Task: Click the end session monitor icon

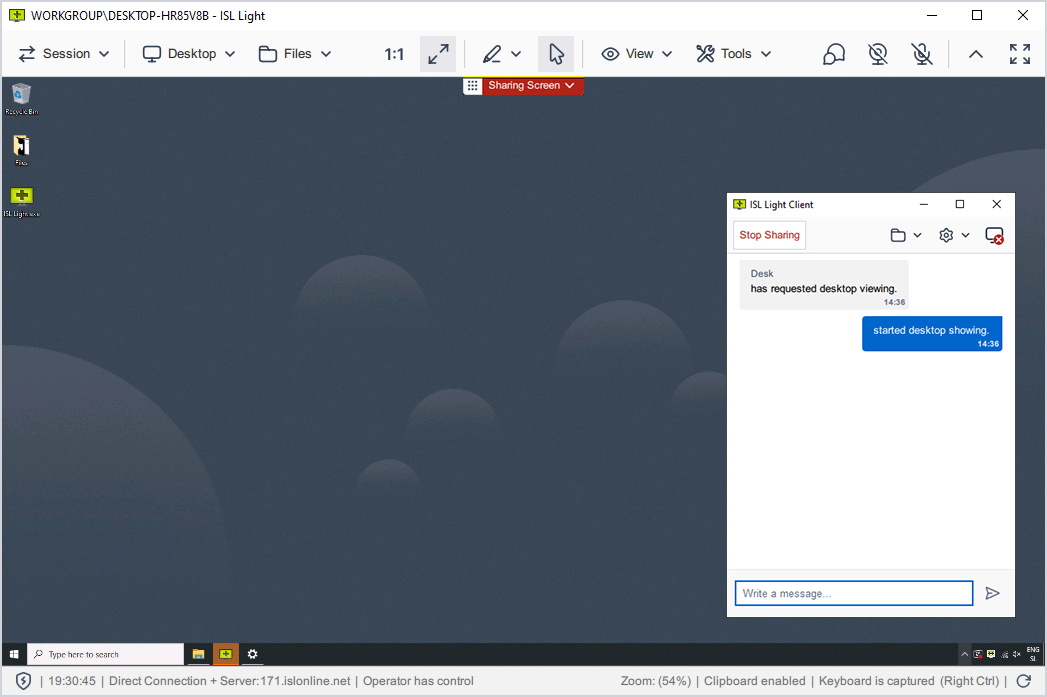Action: click(x=994, y=235)
